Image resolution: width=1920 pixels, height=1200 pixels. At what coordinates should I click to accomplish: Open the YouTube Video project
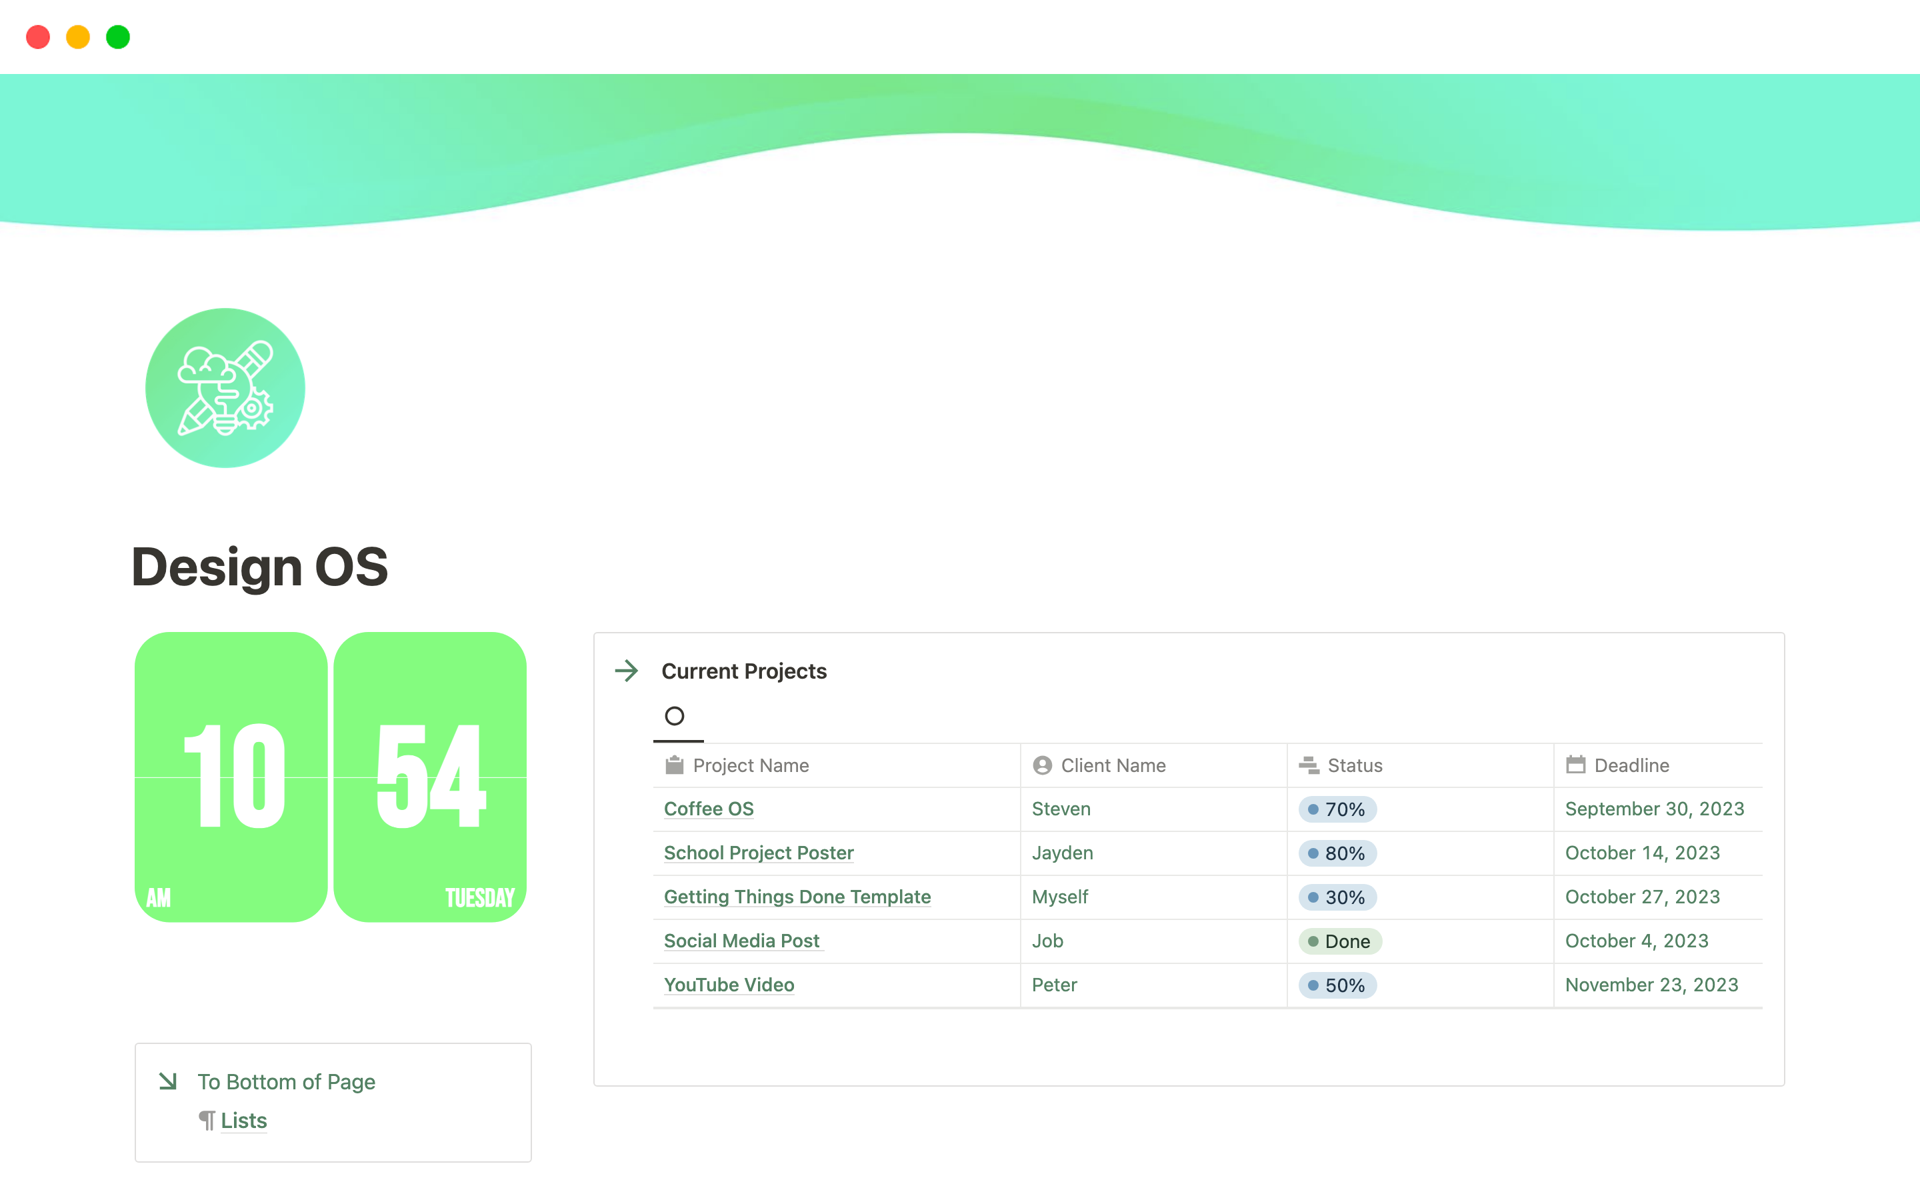(729, 985)
